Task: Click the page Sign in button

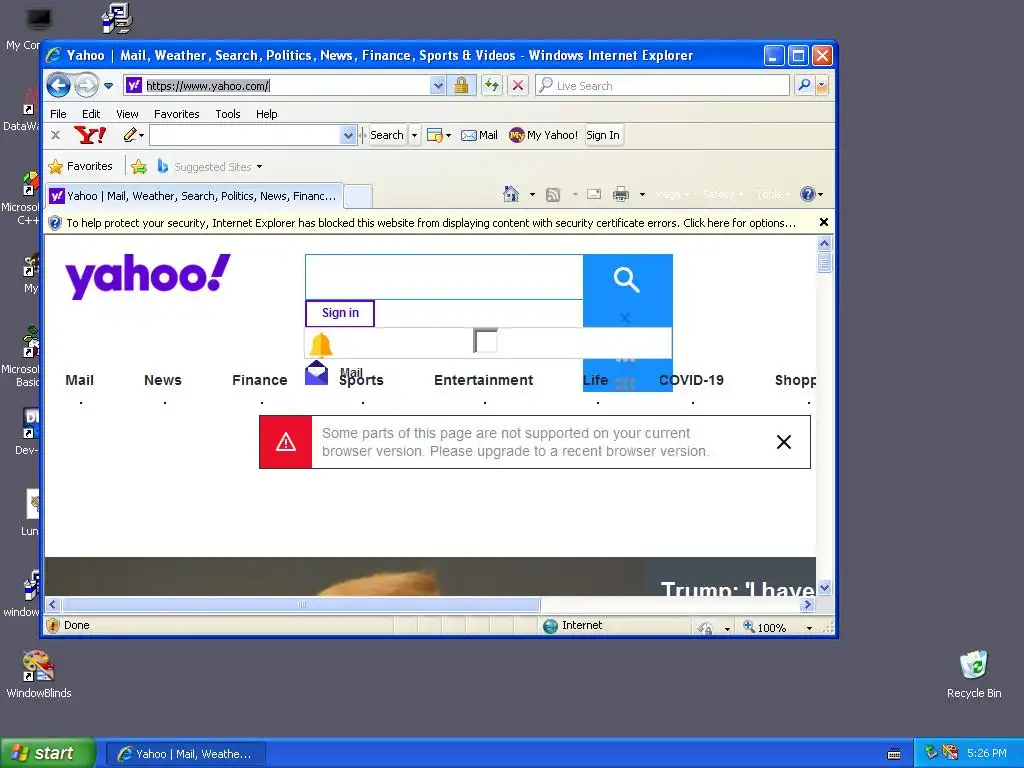Action: click(340, 313)
